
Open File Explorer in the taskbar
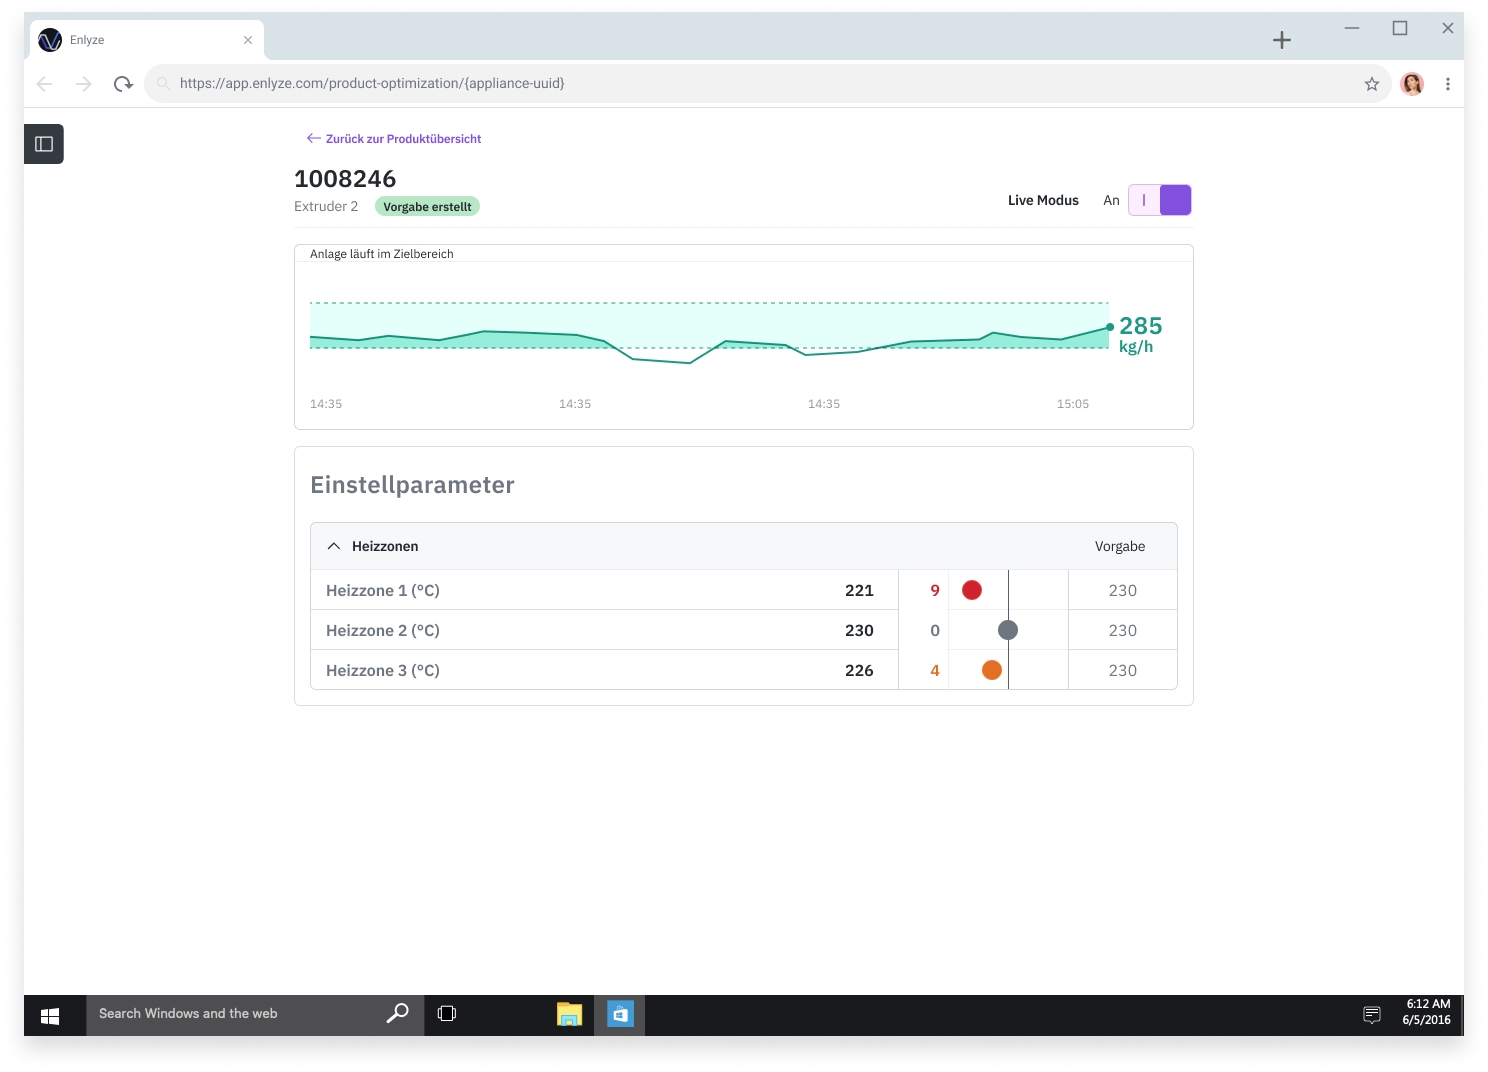(569, 1014)
